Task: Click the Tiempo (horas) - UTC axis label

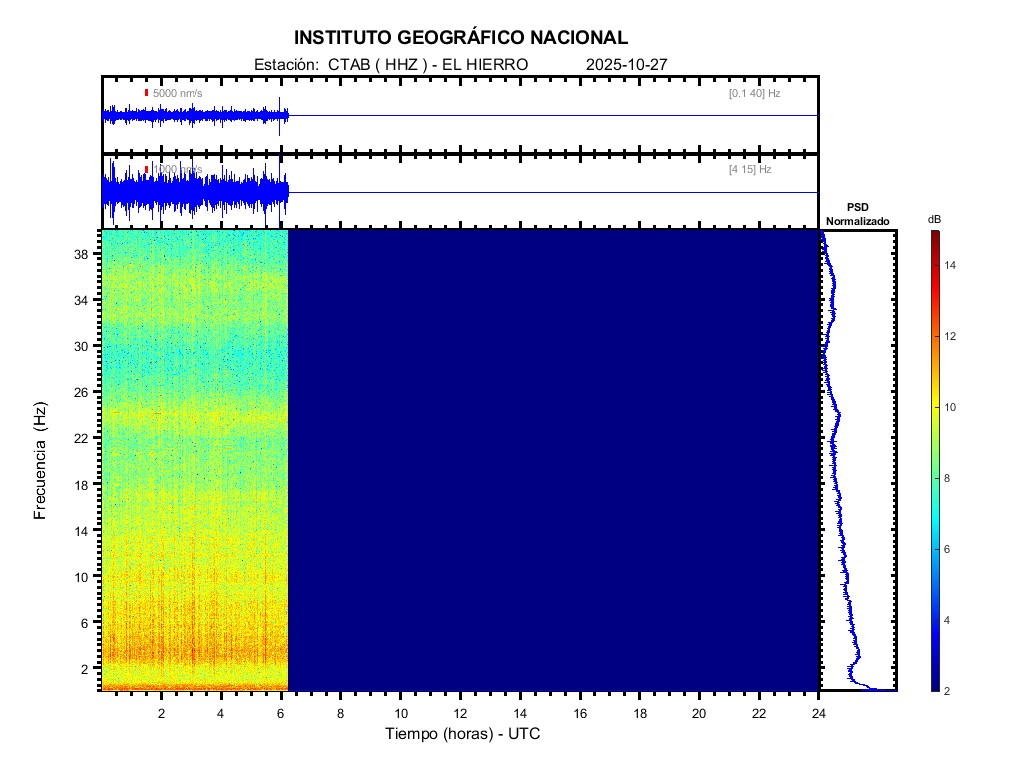Action: tap(463, 734)
